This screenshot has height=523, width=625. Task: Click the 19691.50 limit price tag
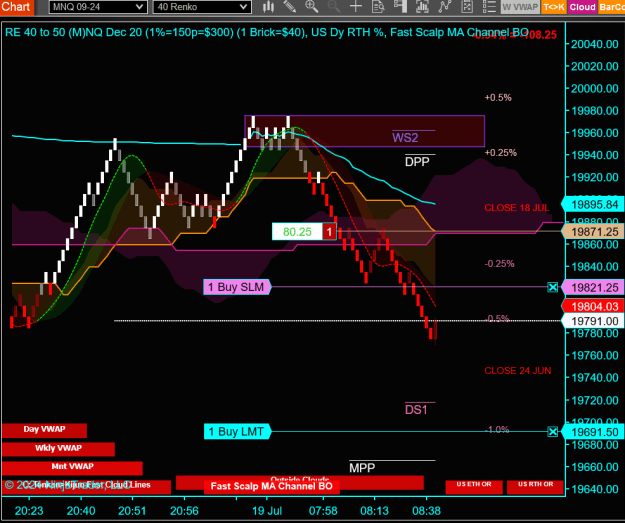point(592,432)
